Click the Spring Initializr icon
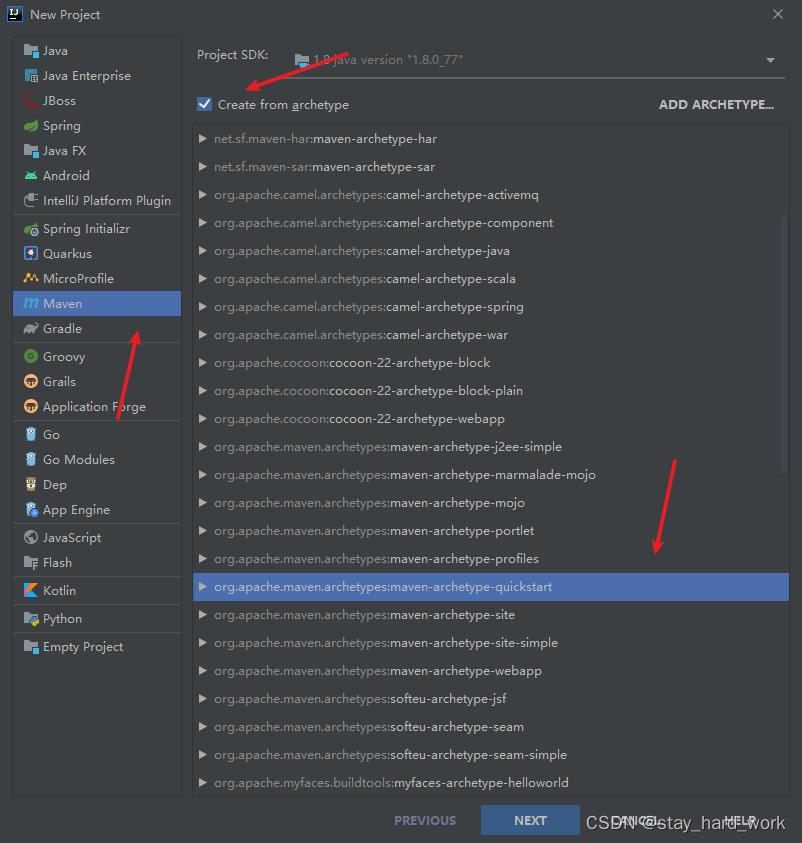The image size is (802, 843). tap(31, 229)
